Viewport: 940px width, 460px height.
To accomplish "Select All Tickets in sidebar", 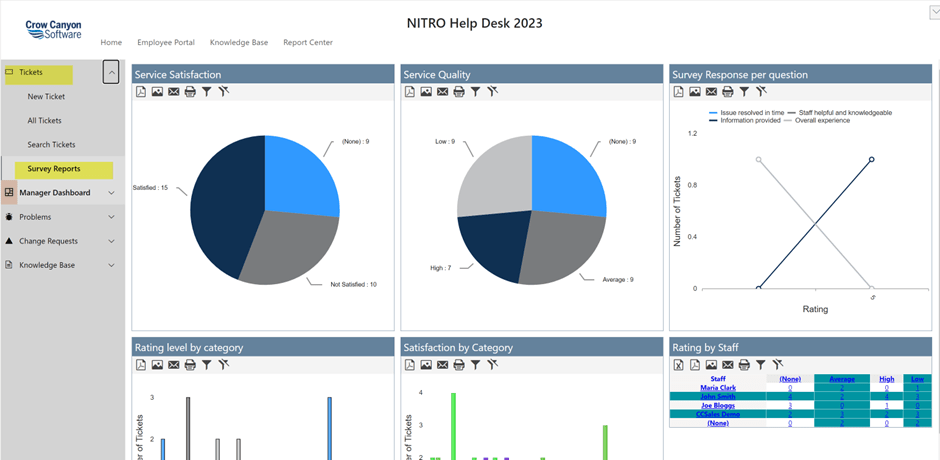I will click(x=44, y=121).
